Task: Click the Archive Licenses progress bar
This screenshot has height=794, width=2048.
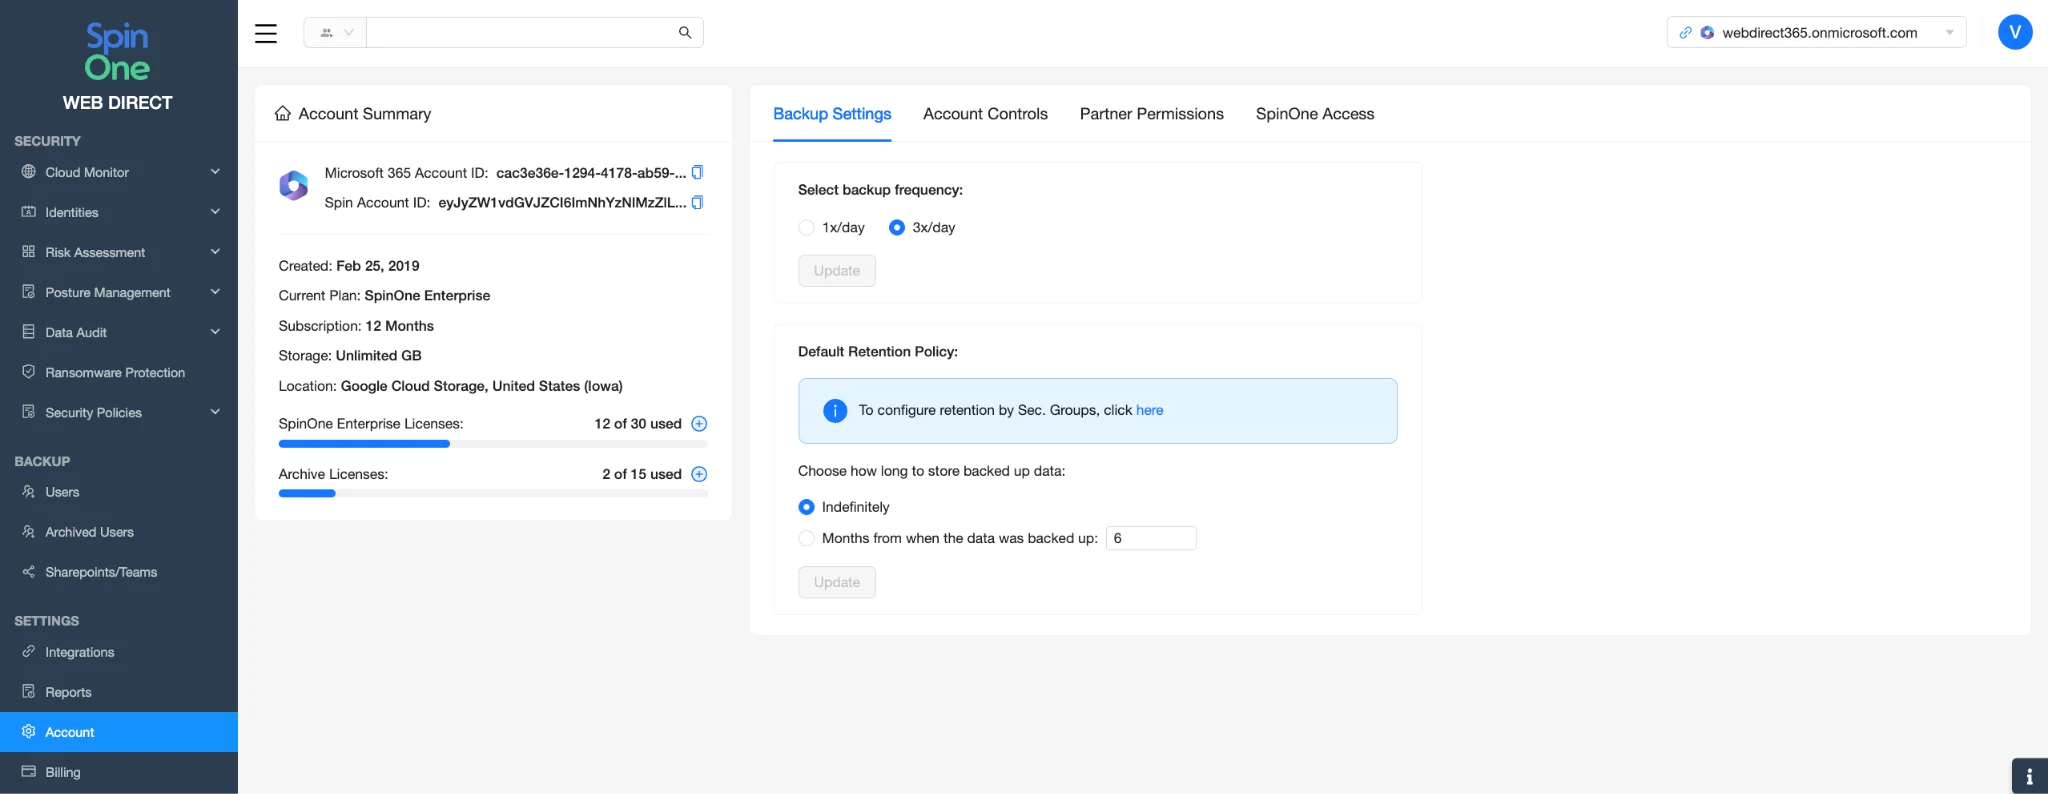Action: (x=493, y=494)
